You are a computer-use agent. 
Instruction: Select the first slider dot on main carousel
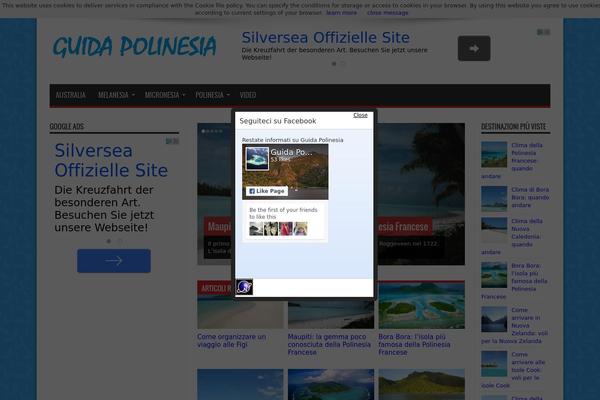click(x=203, y=131)
